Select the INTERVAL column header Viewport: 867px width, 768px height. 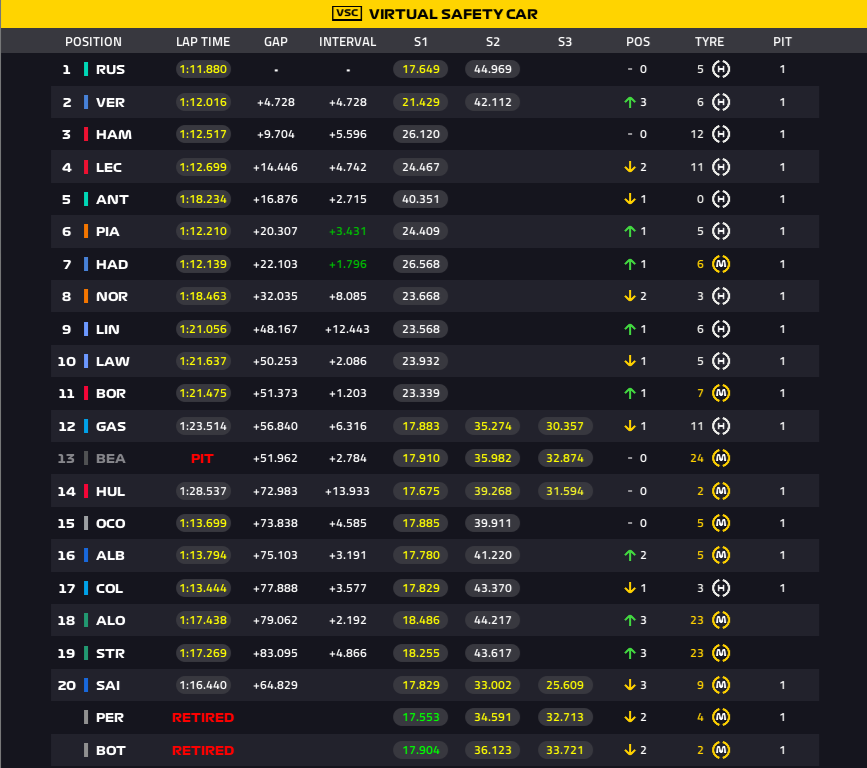[347, 42]
